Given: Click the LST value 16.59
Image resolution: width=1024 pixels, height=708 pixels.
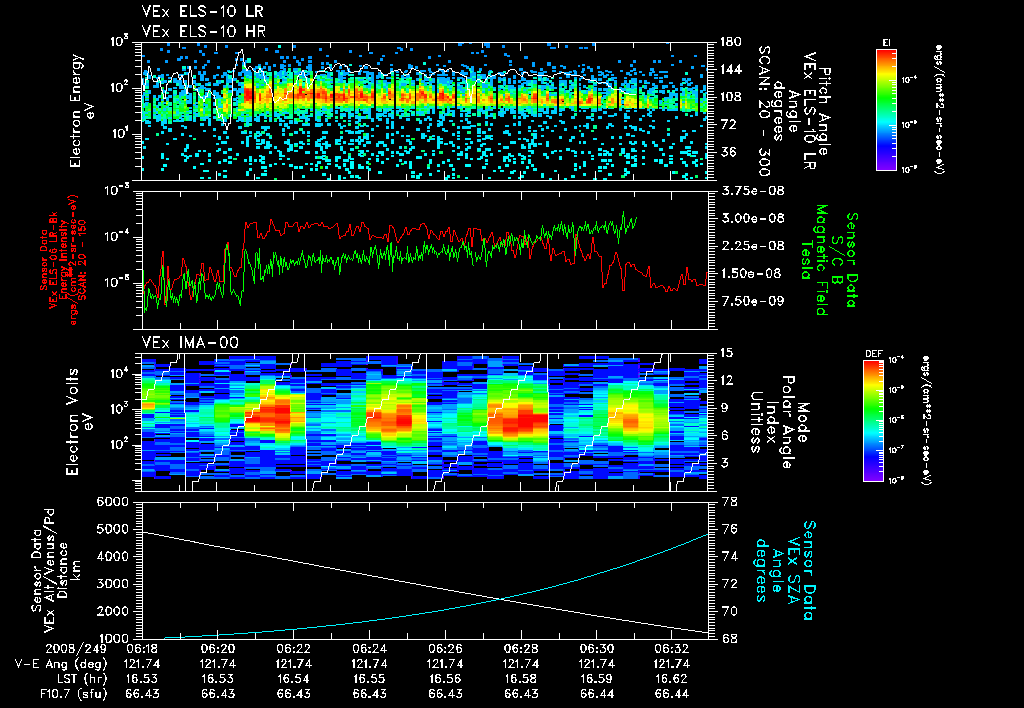Looking at the screenshot, I should pyautogui.click(x=597, y=679).
